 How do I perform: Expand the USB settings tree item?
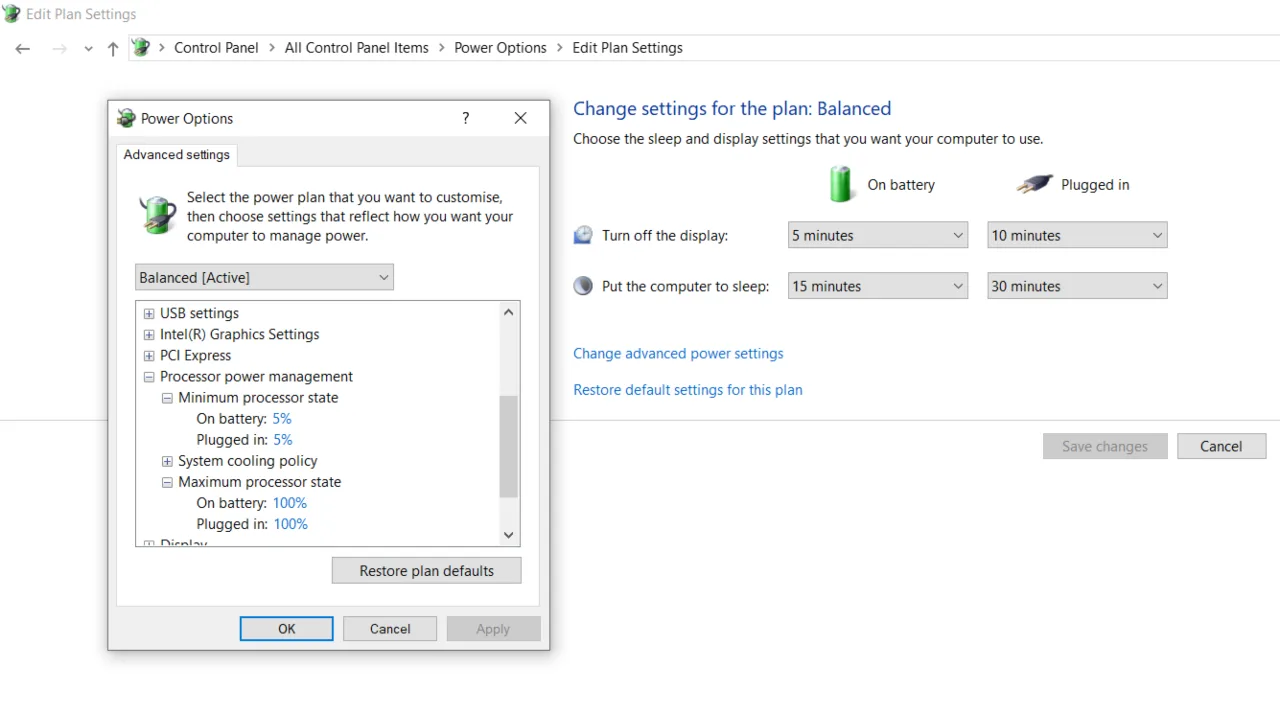[x=148, y=313]
